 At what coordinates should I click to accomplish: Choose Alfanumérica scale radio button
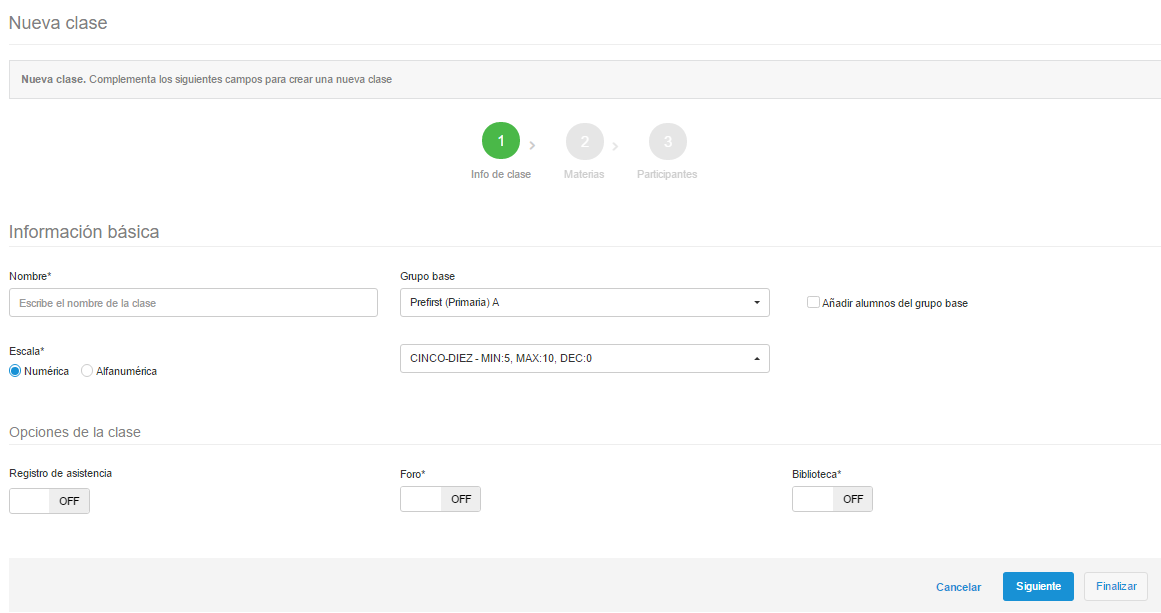tap(87, 371)
